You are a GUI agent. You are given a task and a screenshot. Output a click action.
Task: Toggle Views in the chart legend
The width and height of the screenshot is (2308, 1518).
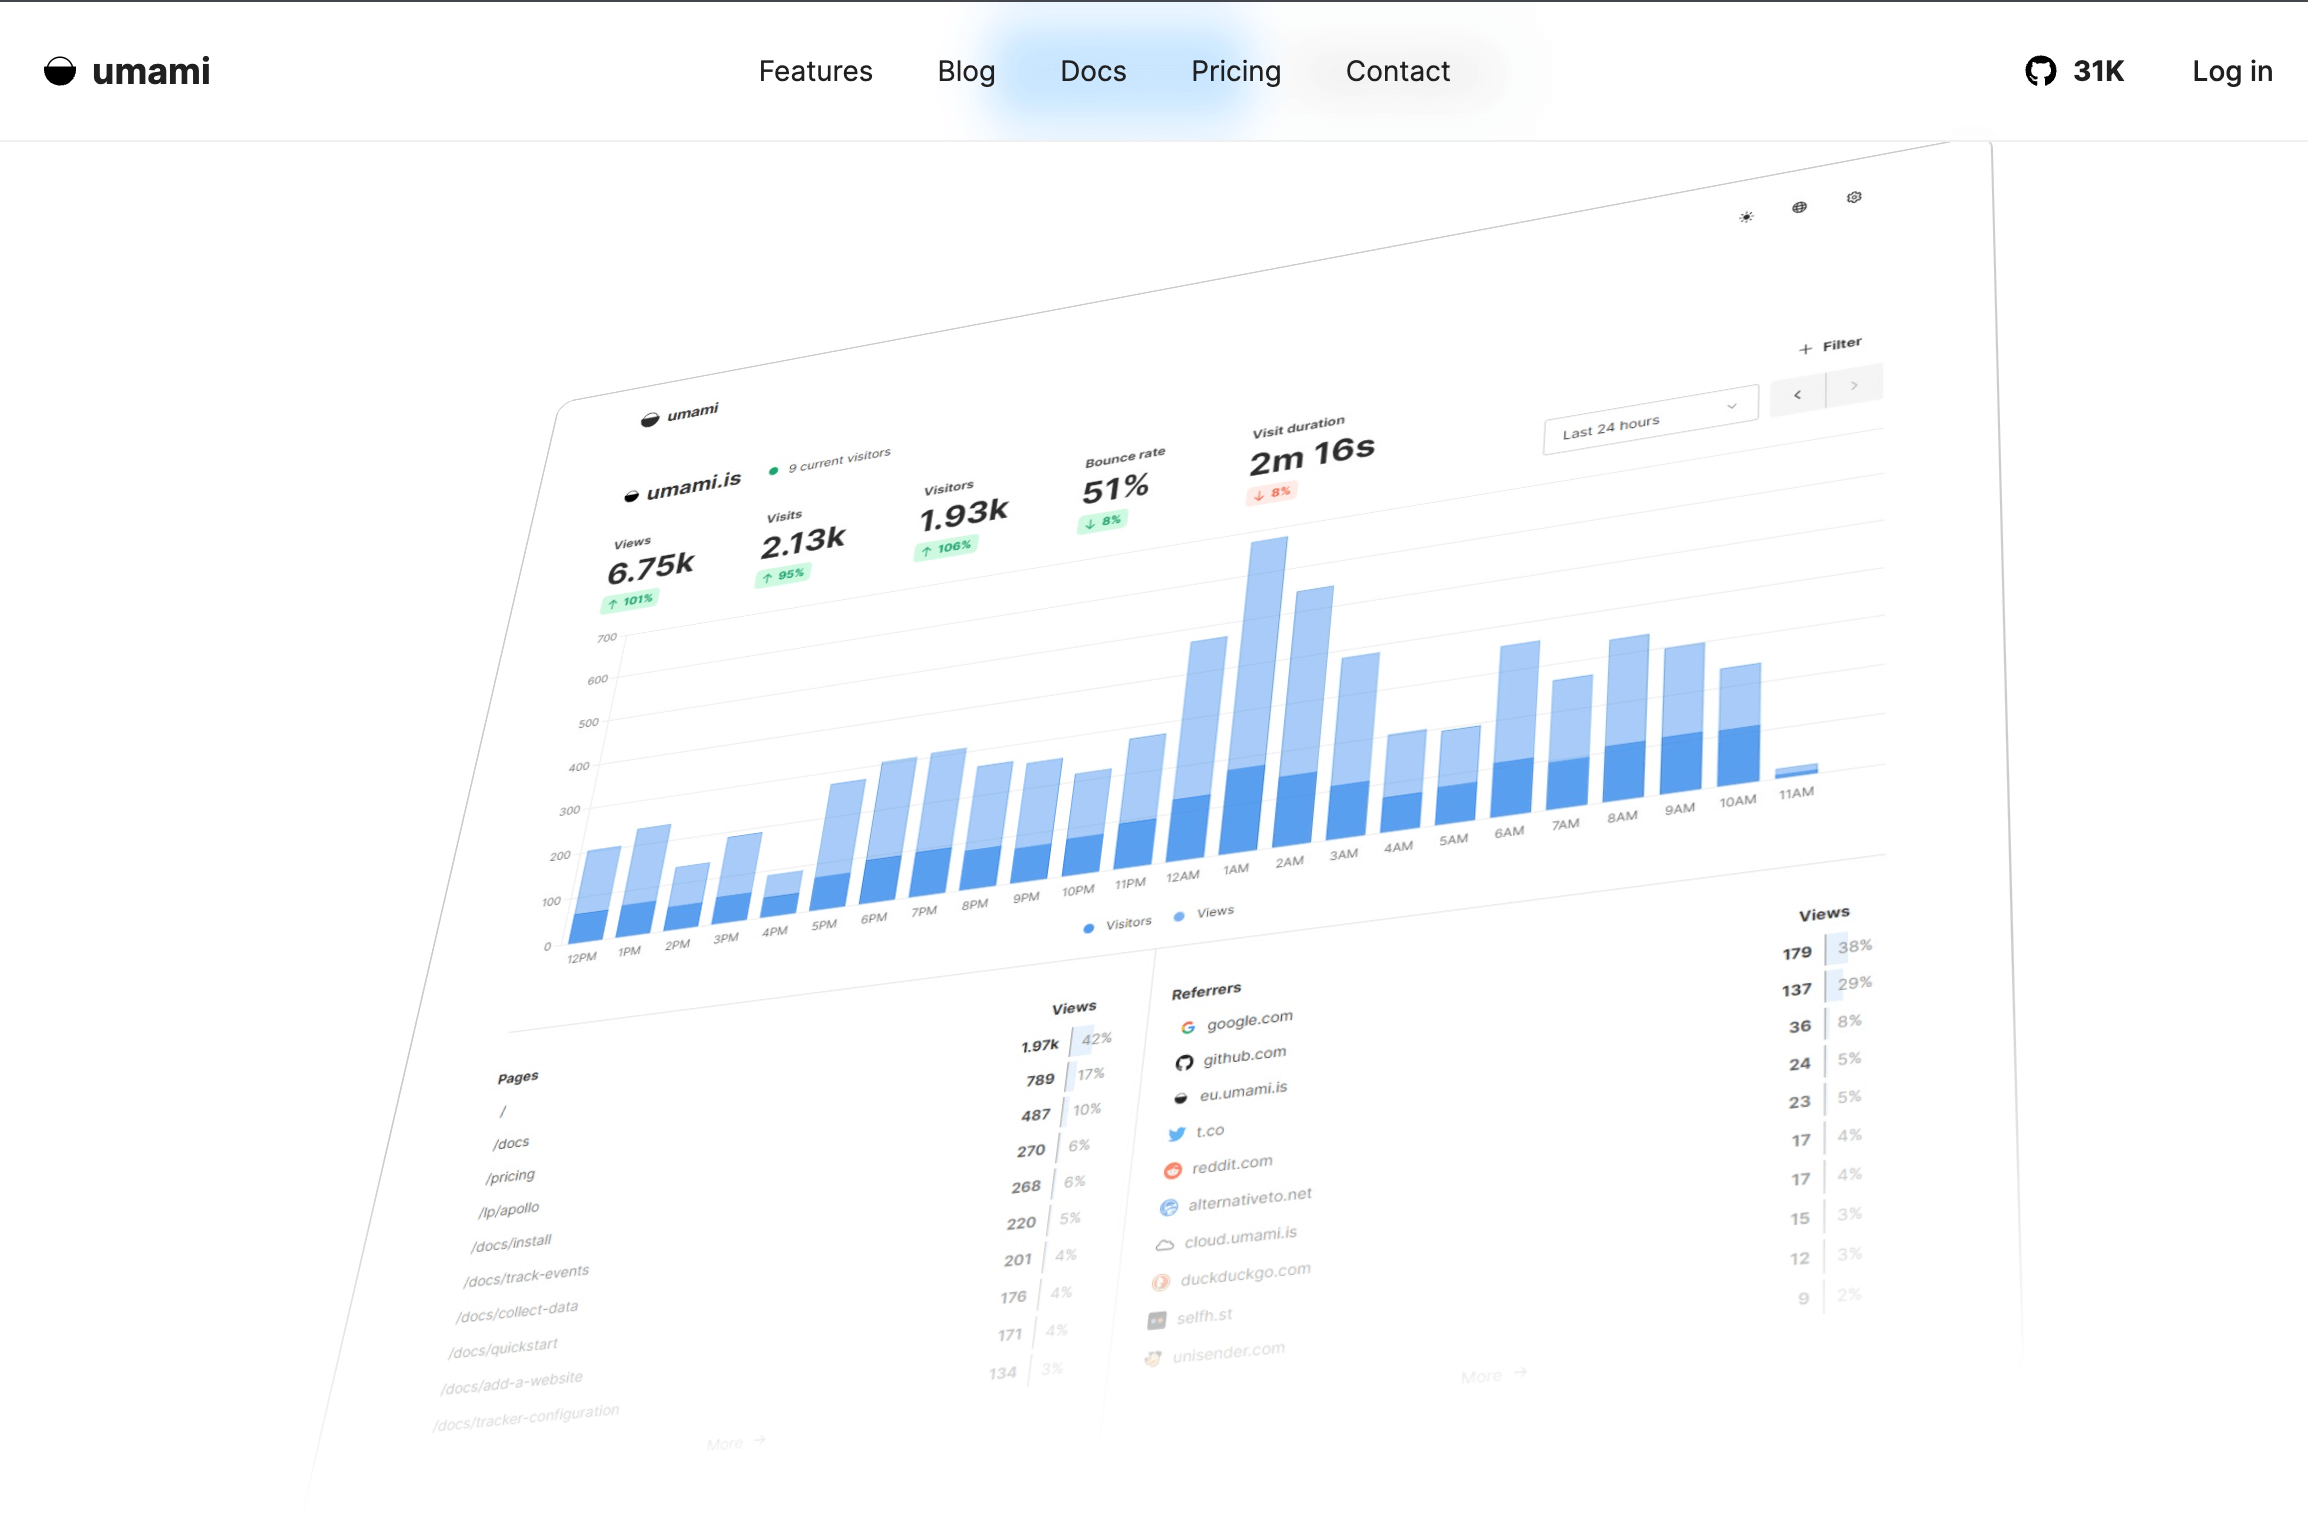pos(1205,913)
